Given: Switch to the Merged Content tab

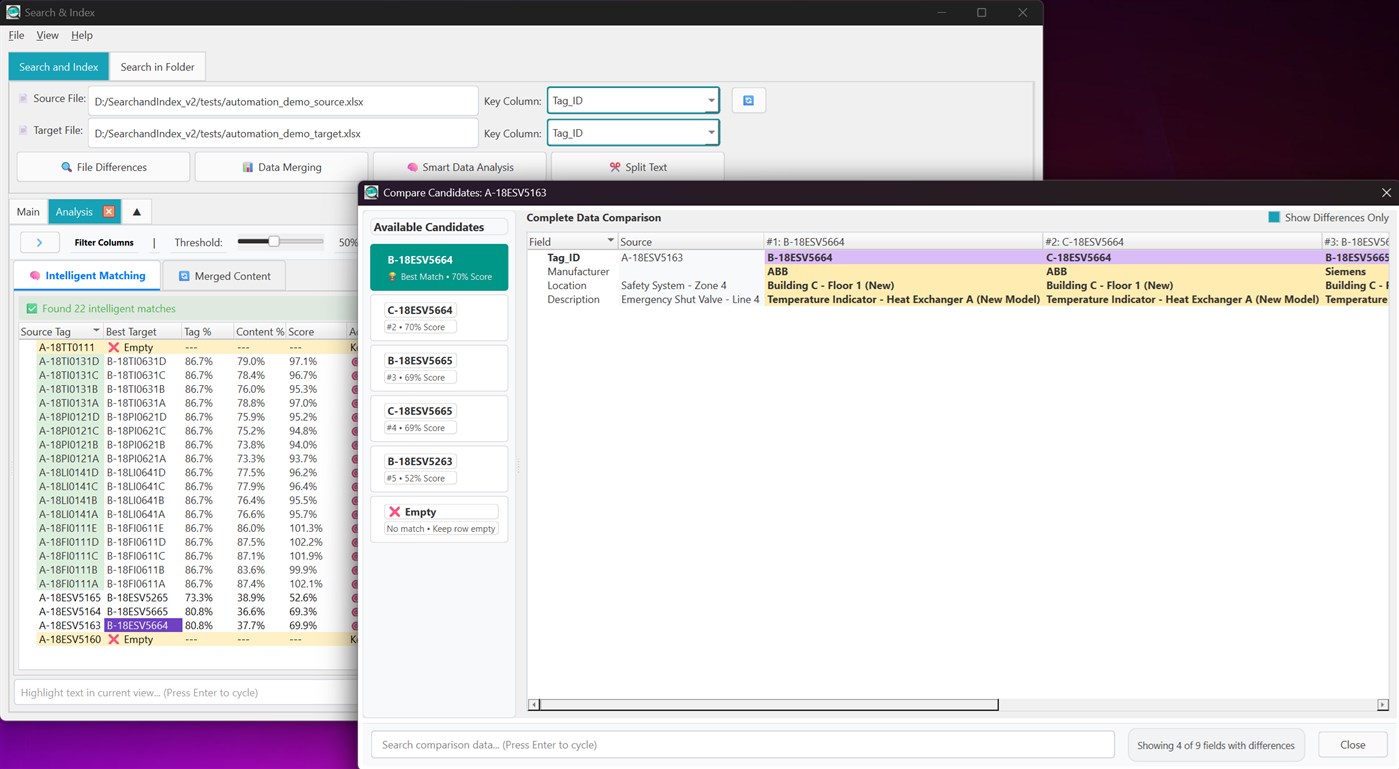Looking at the screenshot, I should point(224,275).
